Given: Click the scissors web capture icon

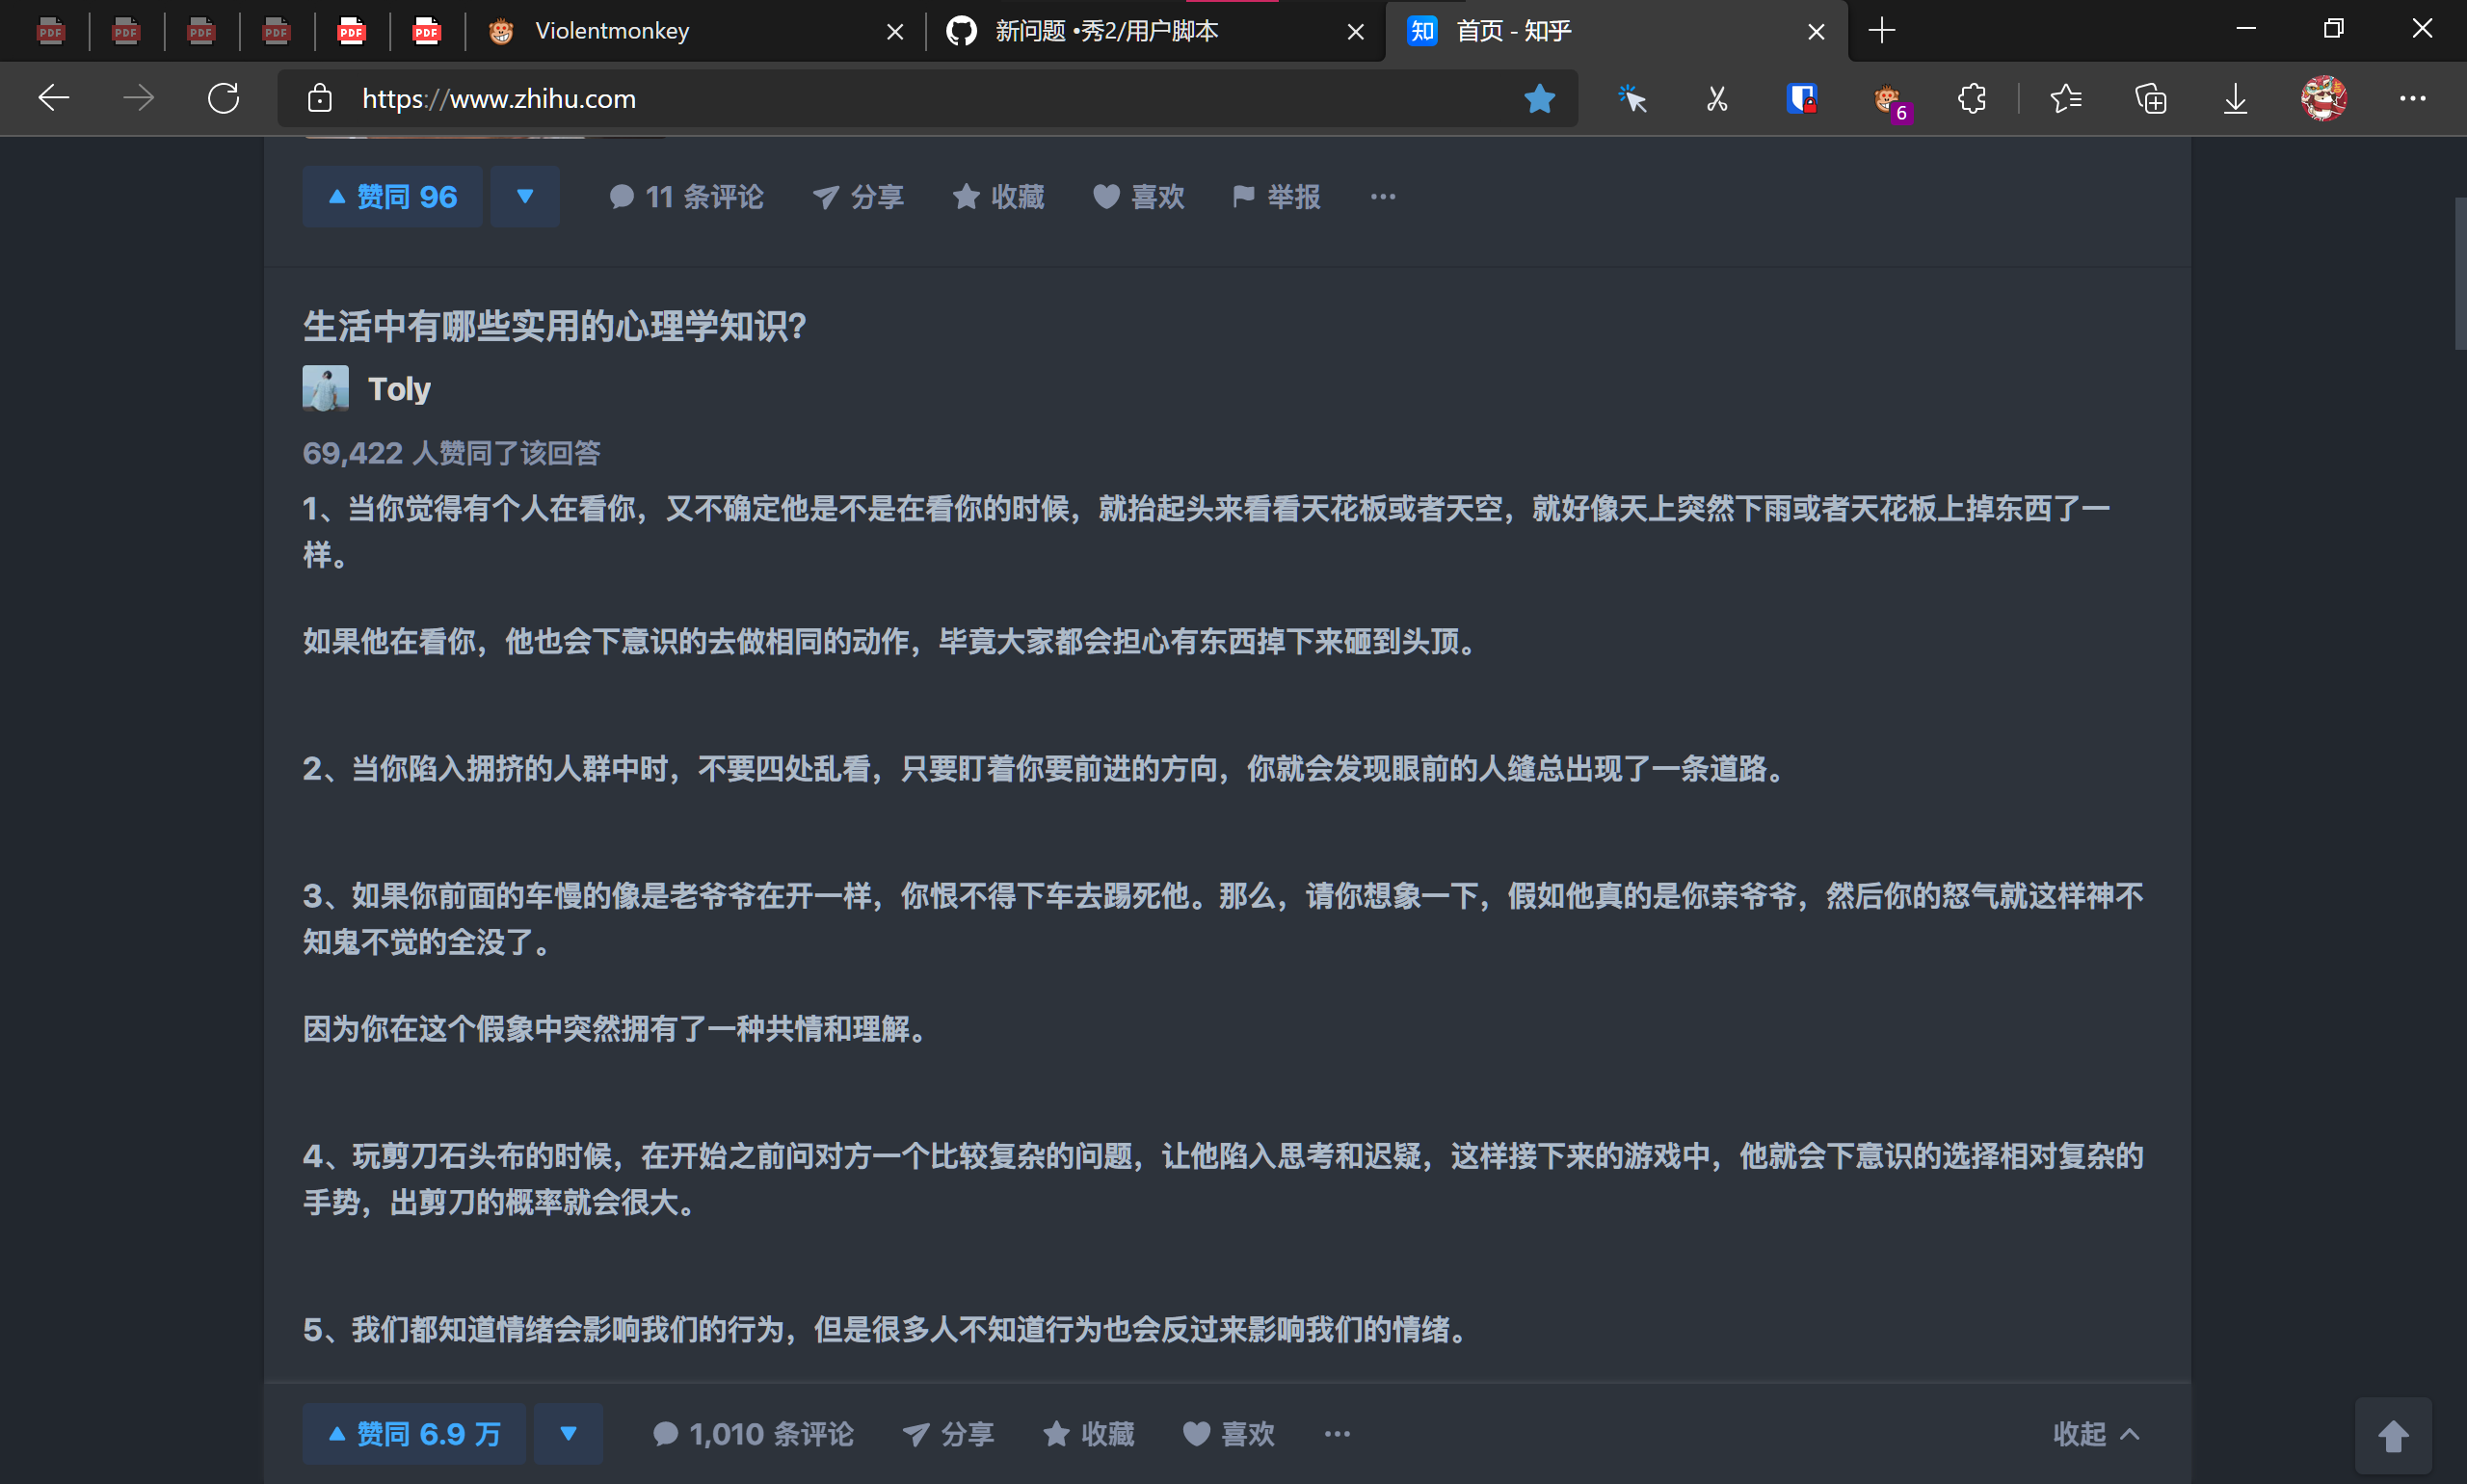Looking at the screenshot, I should 1716,98.
